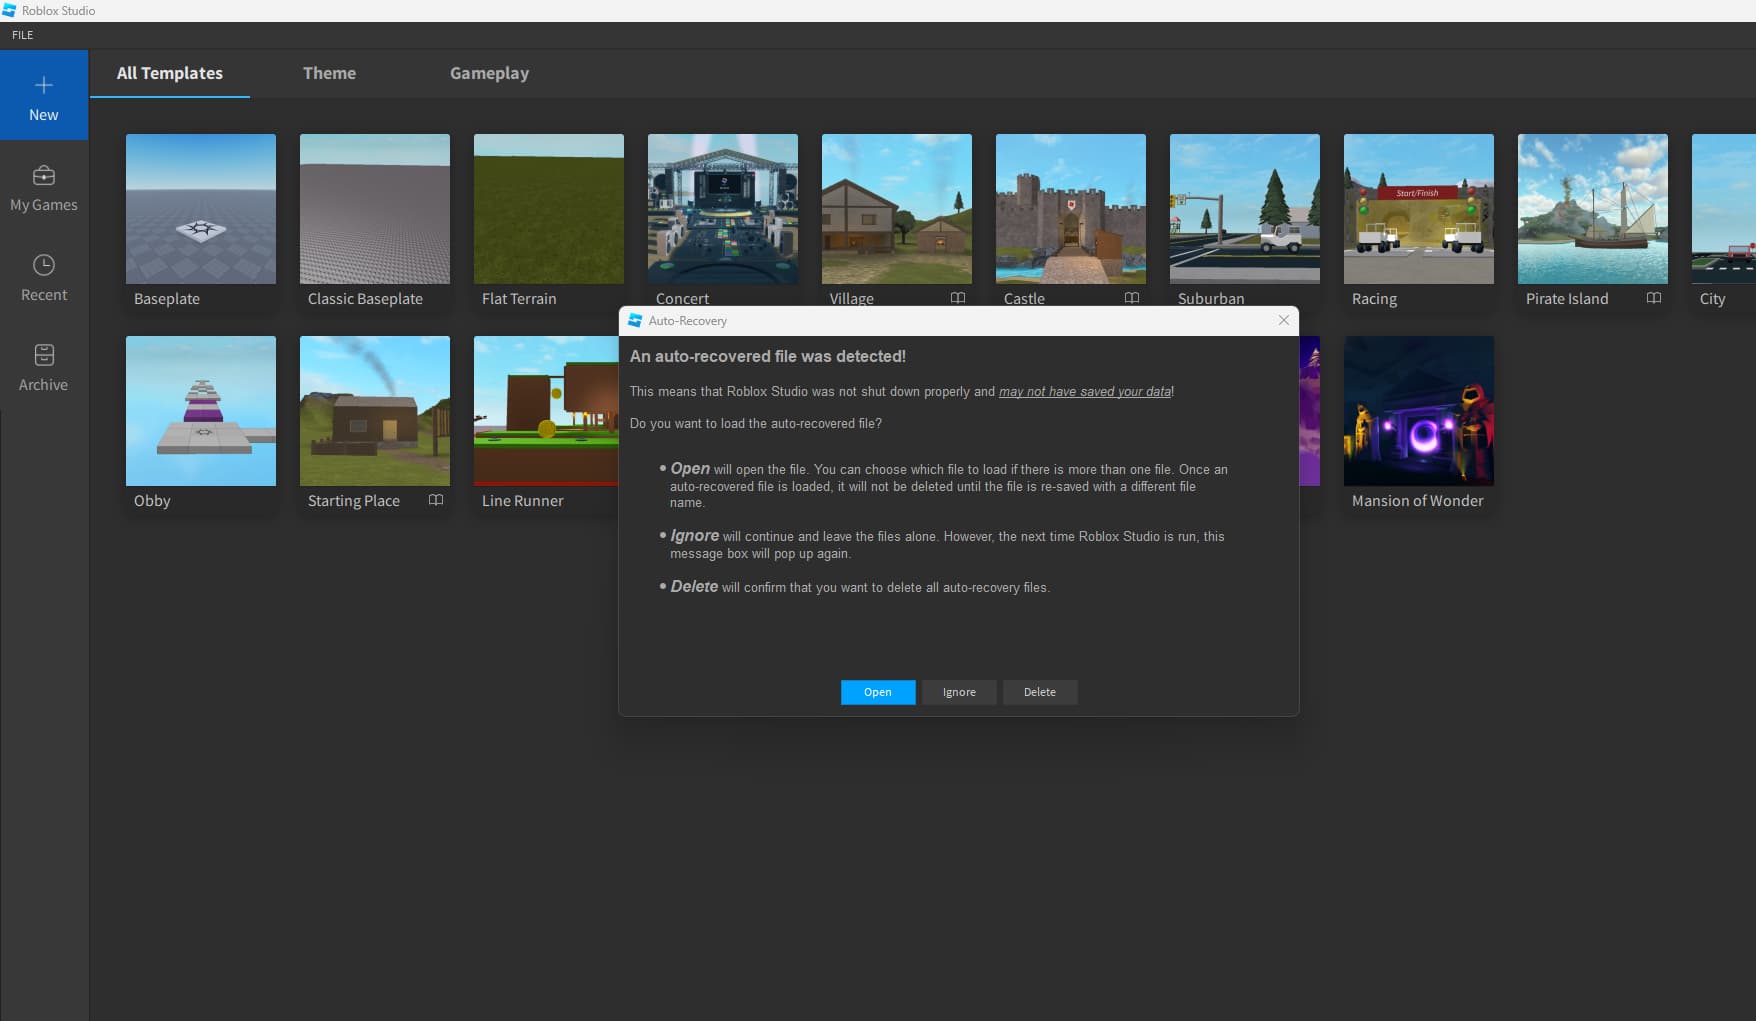Click Delete to remove auto-recovery files
This screenshot has height=1021, width=1756.
point(1039,692)
